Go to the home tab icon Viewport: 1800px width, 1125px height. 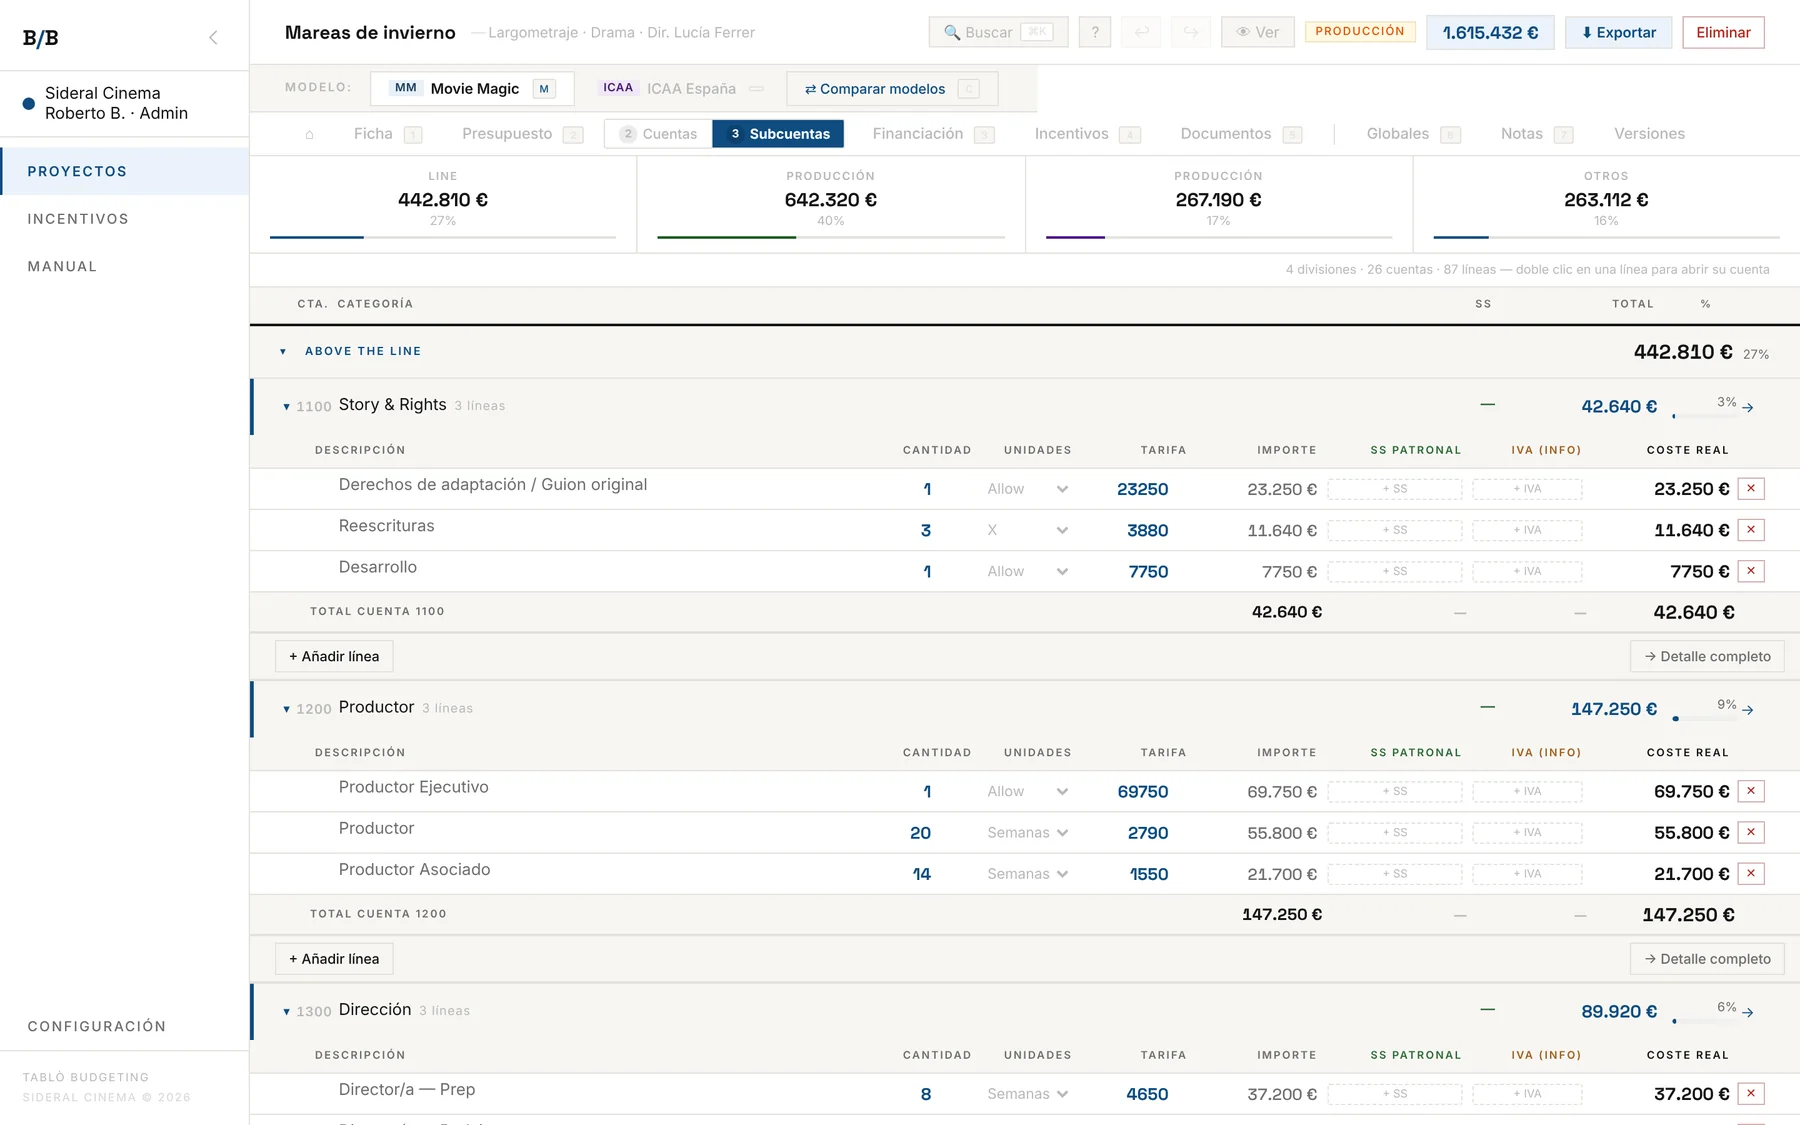309,134
